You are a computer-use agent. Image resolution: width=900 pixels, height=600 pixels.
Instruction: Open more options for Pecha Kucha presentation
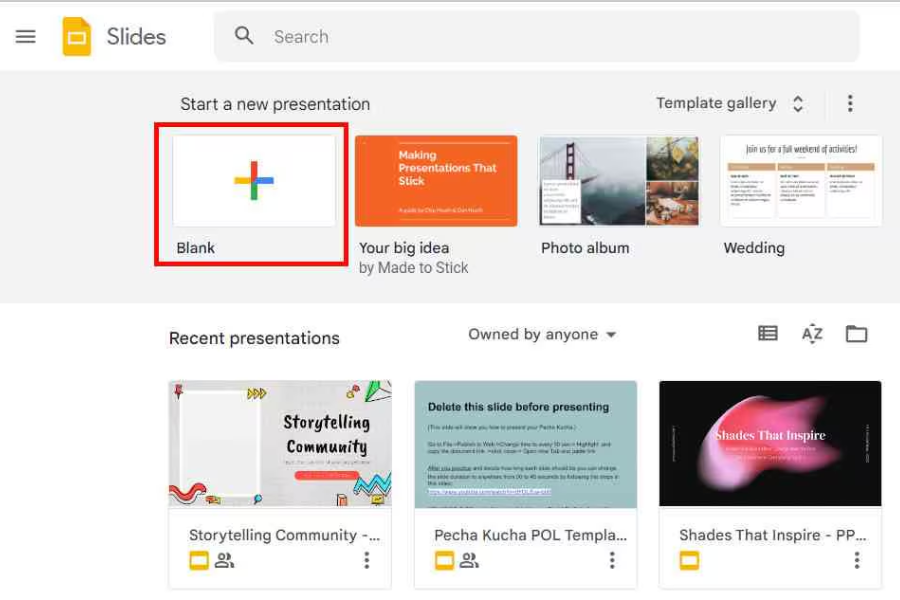tap(612, 560)
